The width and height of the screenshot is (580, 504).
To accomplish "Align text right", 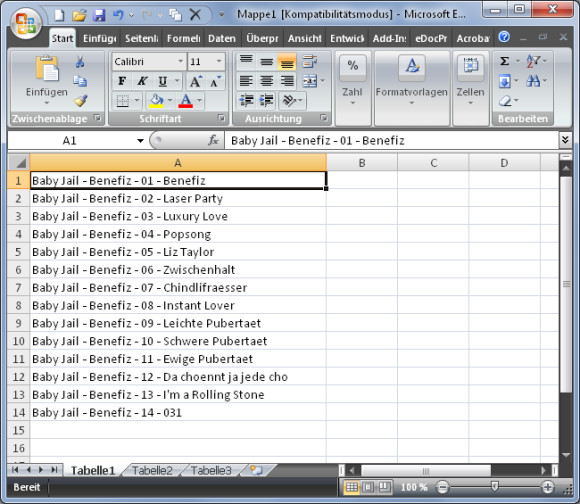I will point(287,80).
